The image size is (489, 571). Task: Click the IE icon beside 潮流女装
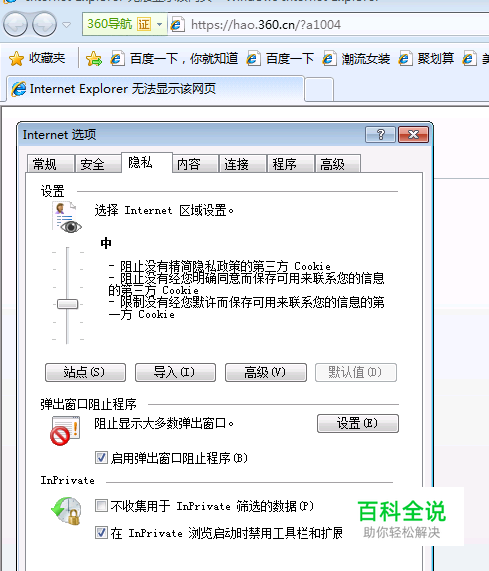[329, 58]
